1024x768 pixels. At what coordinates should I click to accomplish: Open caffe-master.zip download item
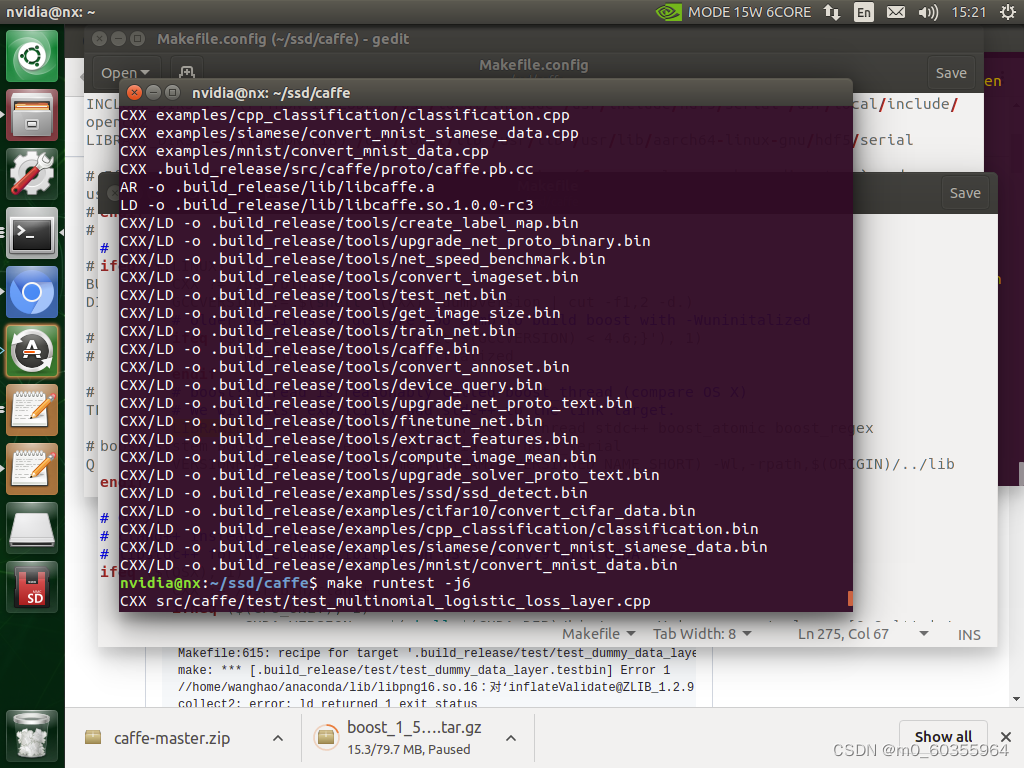[x=172, y=738]
